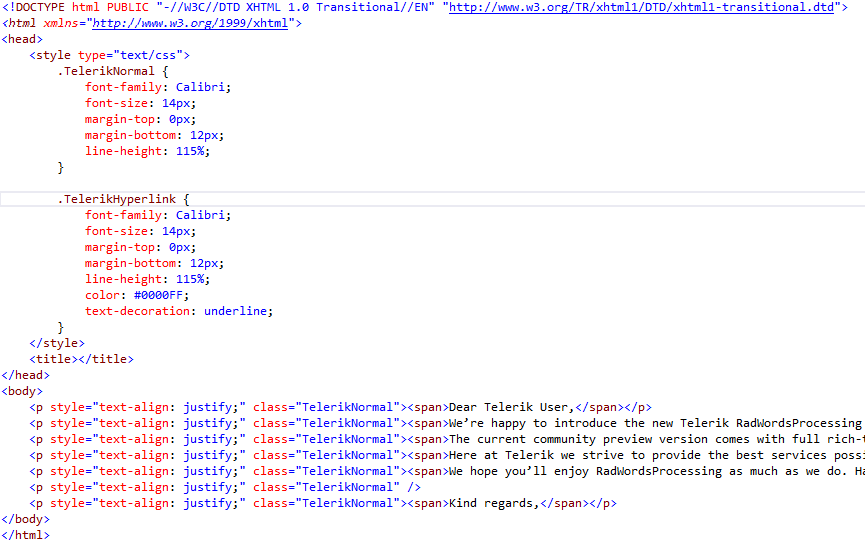Click the closing body tag

[25, 519]
